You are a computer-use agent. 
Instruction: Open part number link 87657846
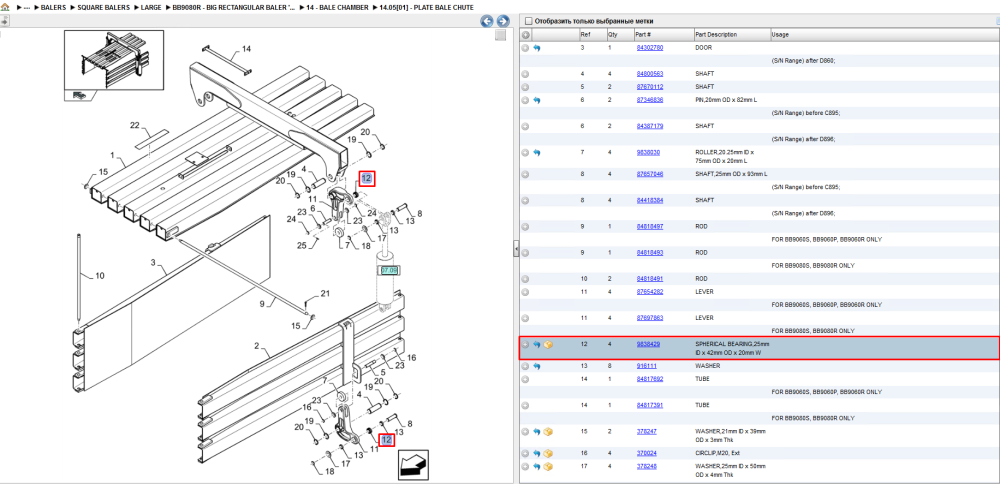650,174
